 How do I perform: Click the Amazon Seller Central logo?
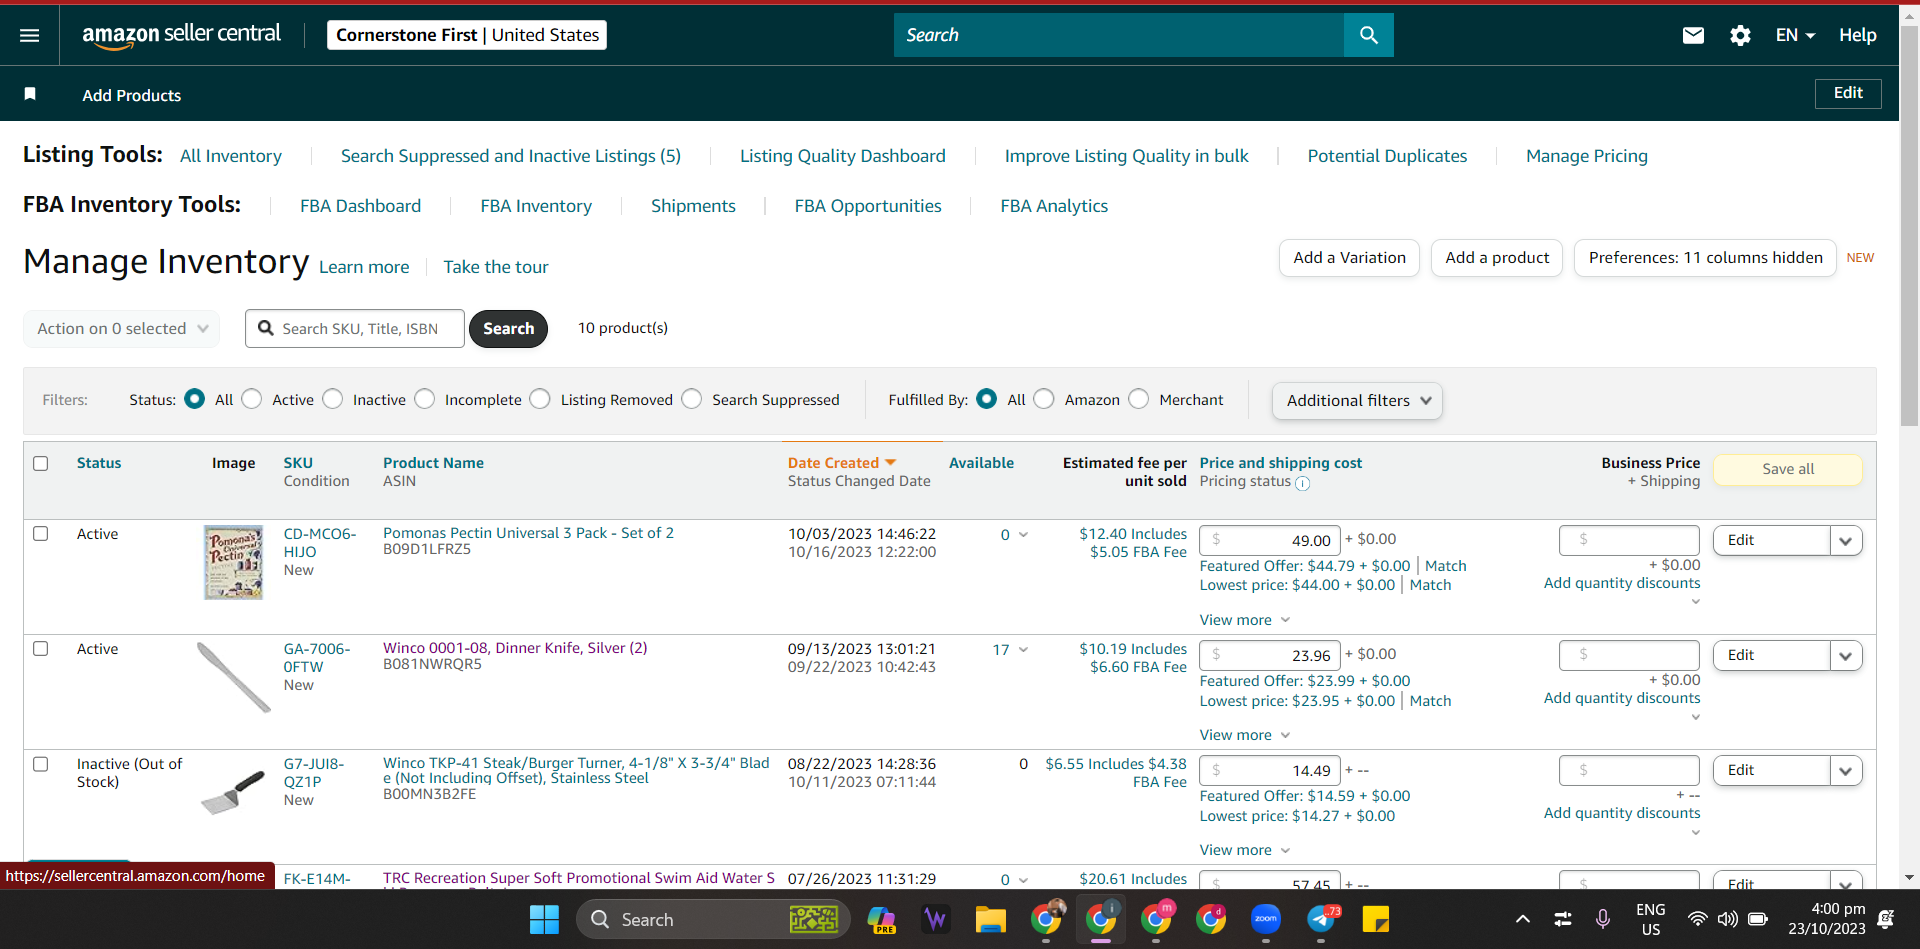point(181,35)
